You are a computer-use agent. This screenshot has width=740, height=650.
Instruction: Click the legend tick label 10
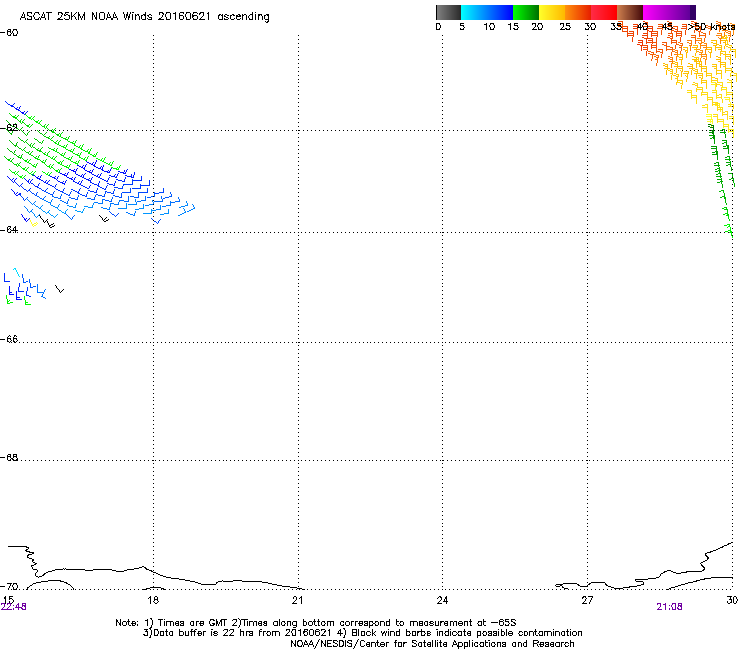(489, 27)
